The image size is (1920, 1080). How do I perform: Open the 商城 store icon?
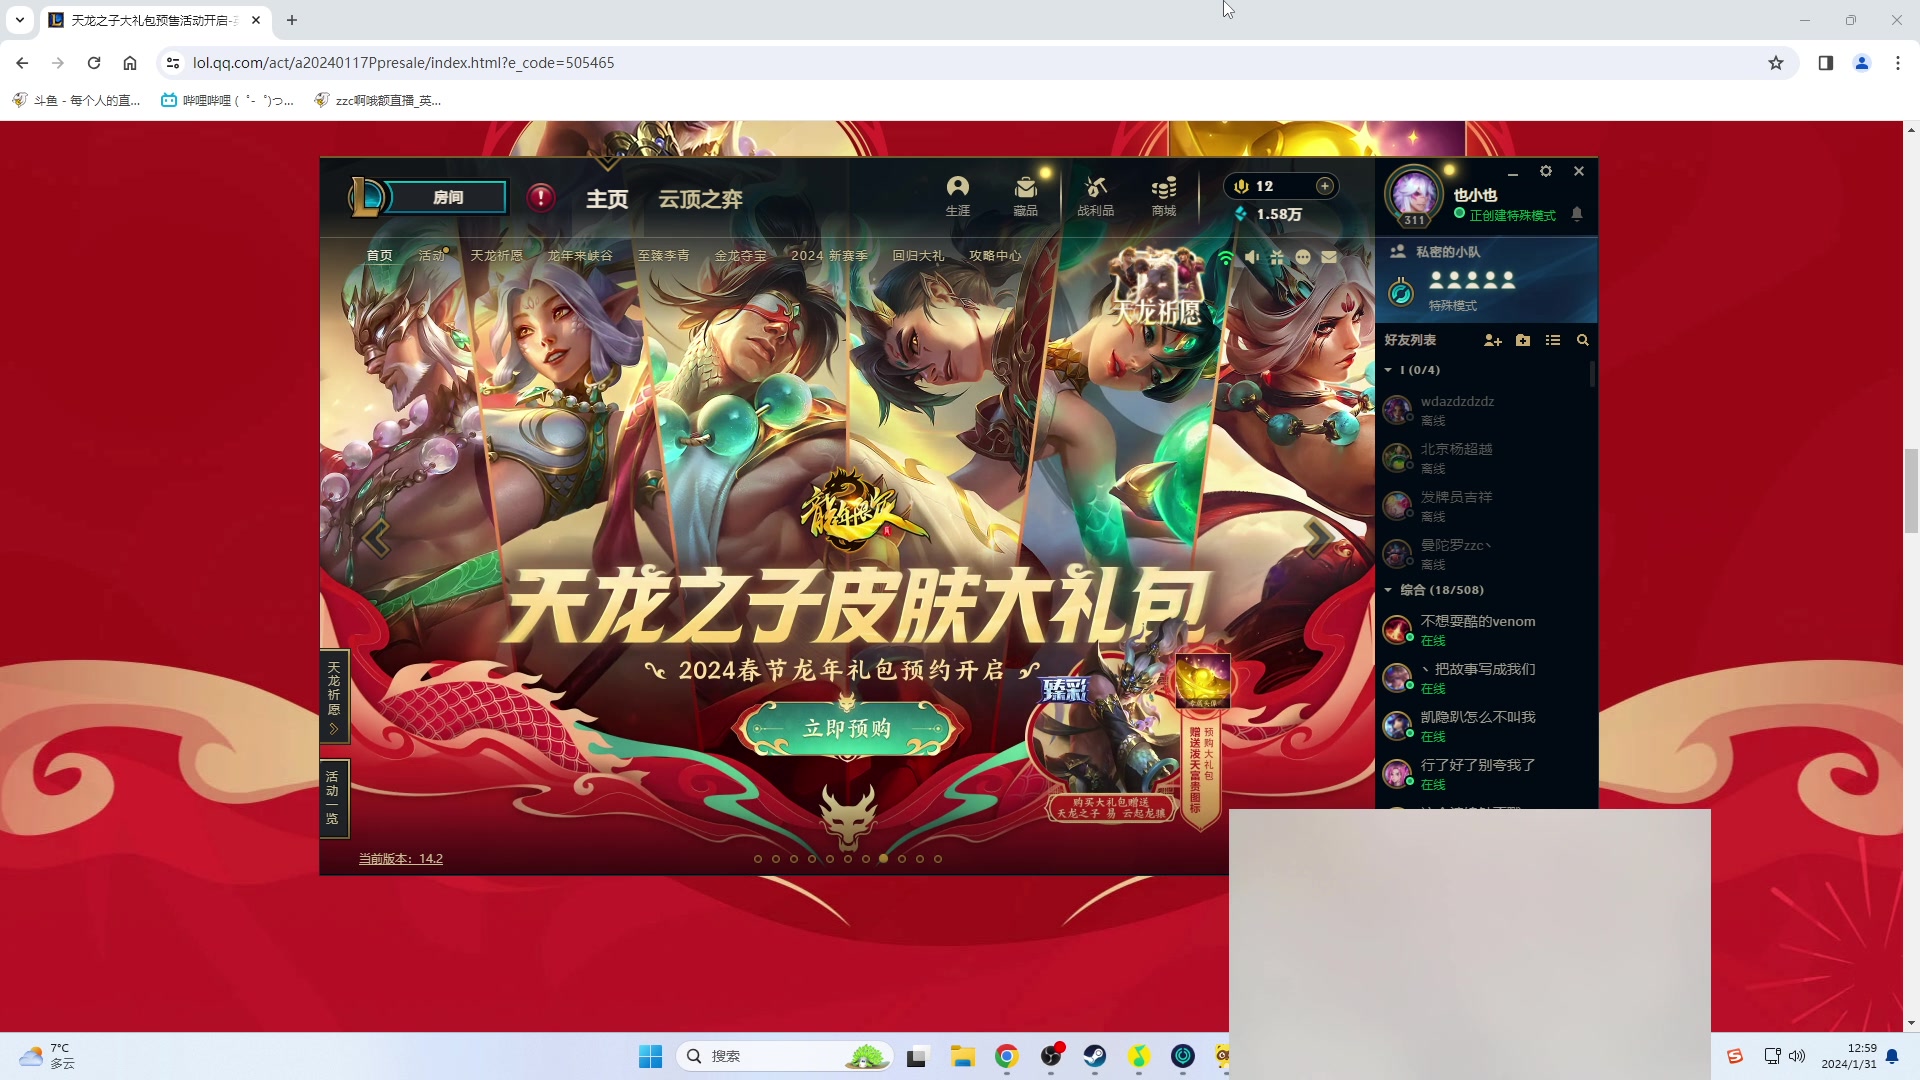pos(1163,195)
